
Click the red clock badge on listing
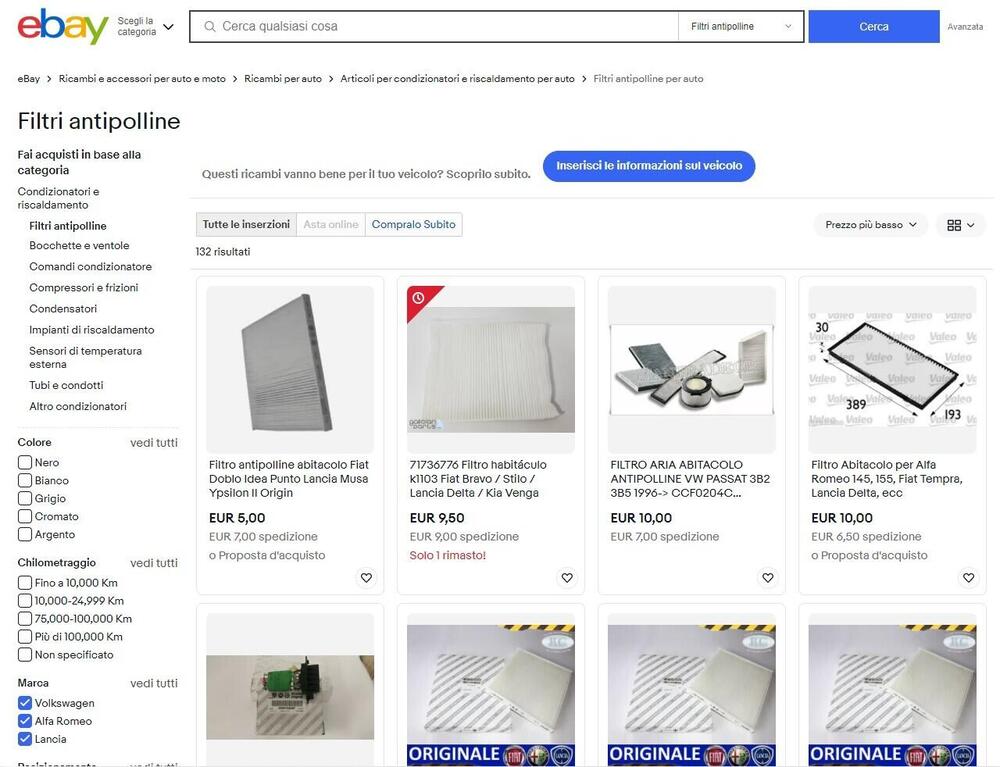(419, 298)
